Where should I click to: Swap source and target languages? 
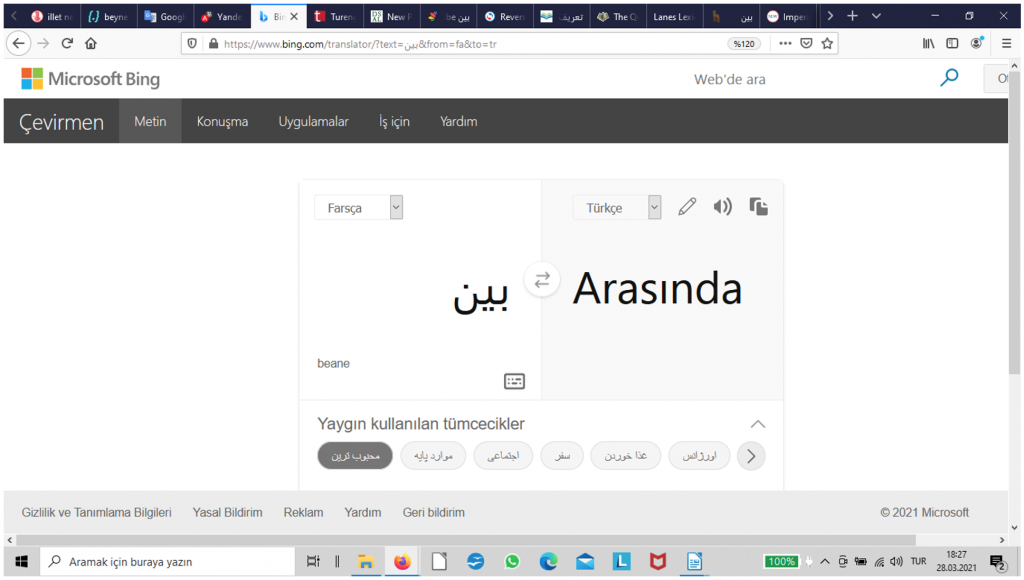(x=542, y=280)
